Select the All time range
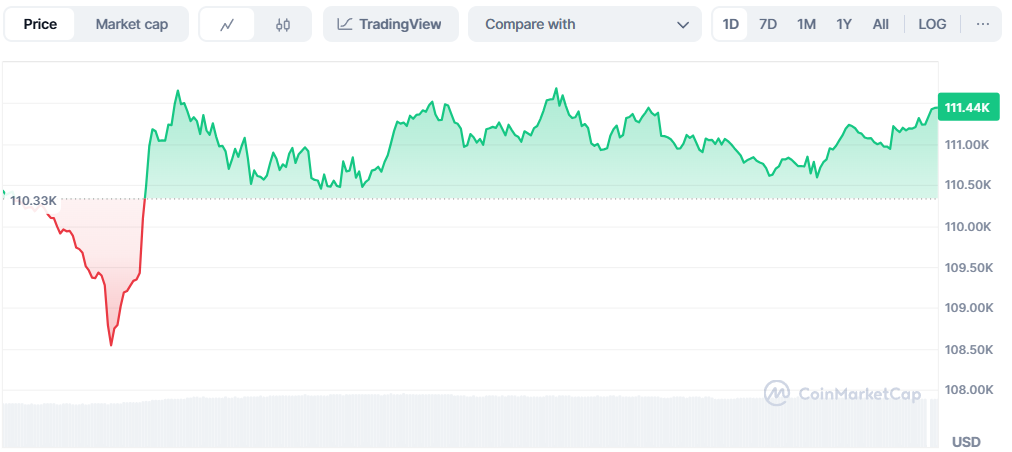Viewport: 1012px width, 452px height. [x=880, y=24]
